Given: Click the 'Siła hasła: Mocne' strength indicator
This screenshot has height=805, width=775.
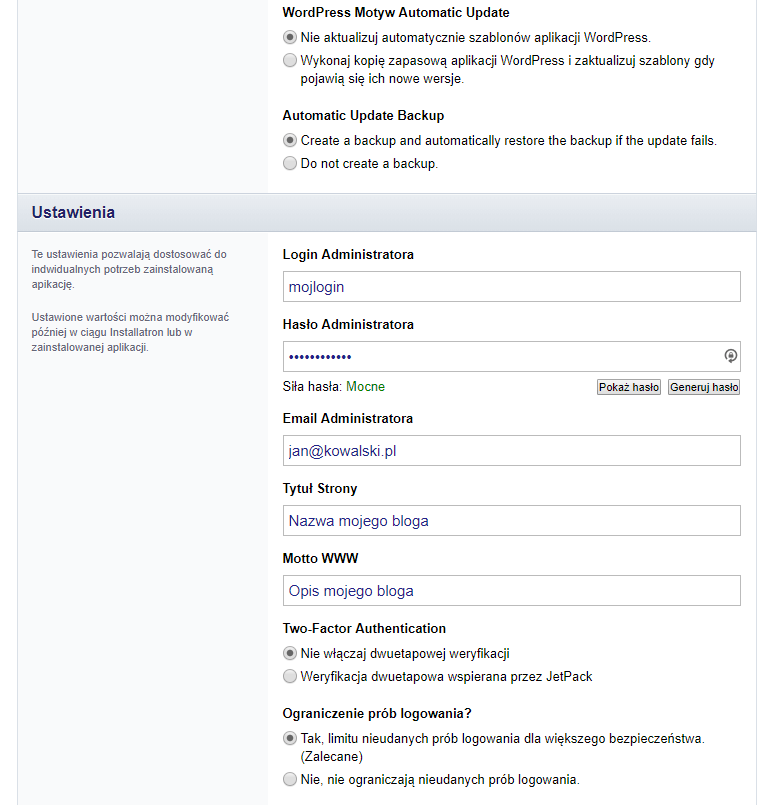Looking at the screenshot, I should click(333, 387).
